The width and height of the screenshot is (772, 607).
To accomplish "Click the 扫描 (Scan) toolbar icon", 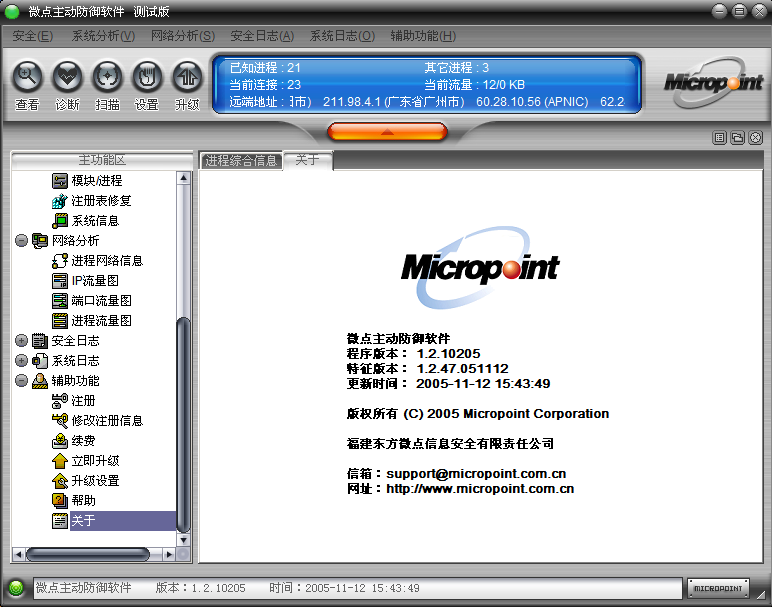I will point(107,76).
